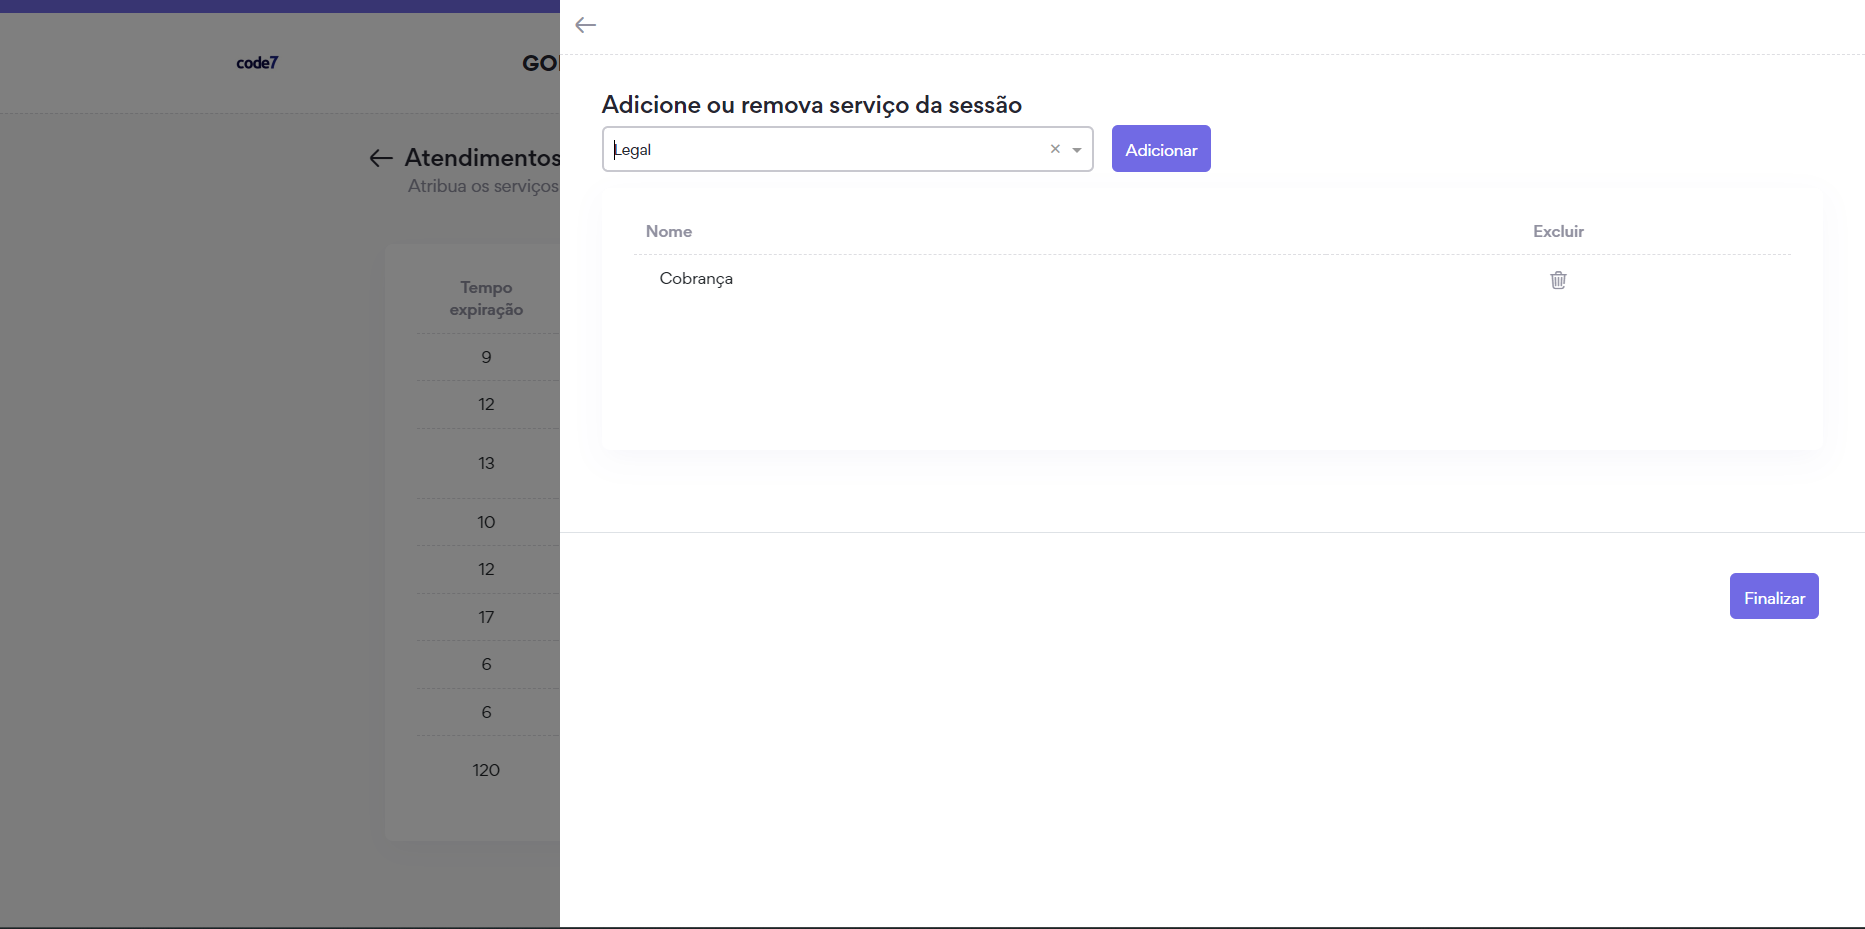Image resolution: width=1865 pixels, height=929 pixels.
Task: Click the Tempo expiração column header
Action: (x=486, y=298)
